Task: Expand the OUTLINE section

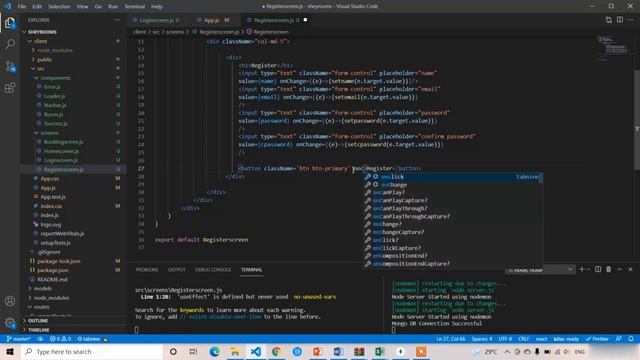Action: click(x=73, y=320)
